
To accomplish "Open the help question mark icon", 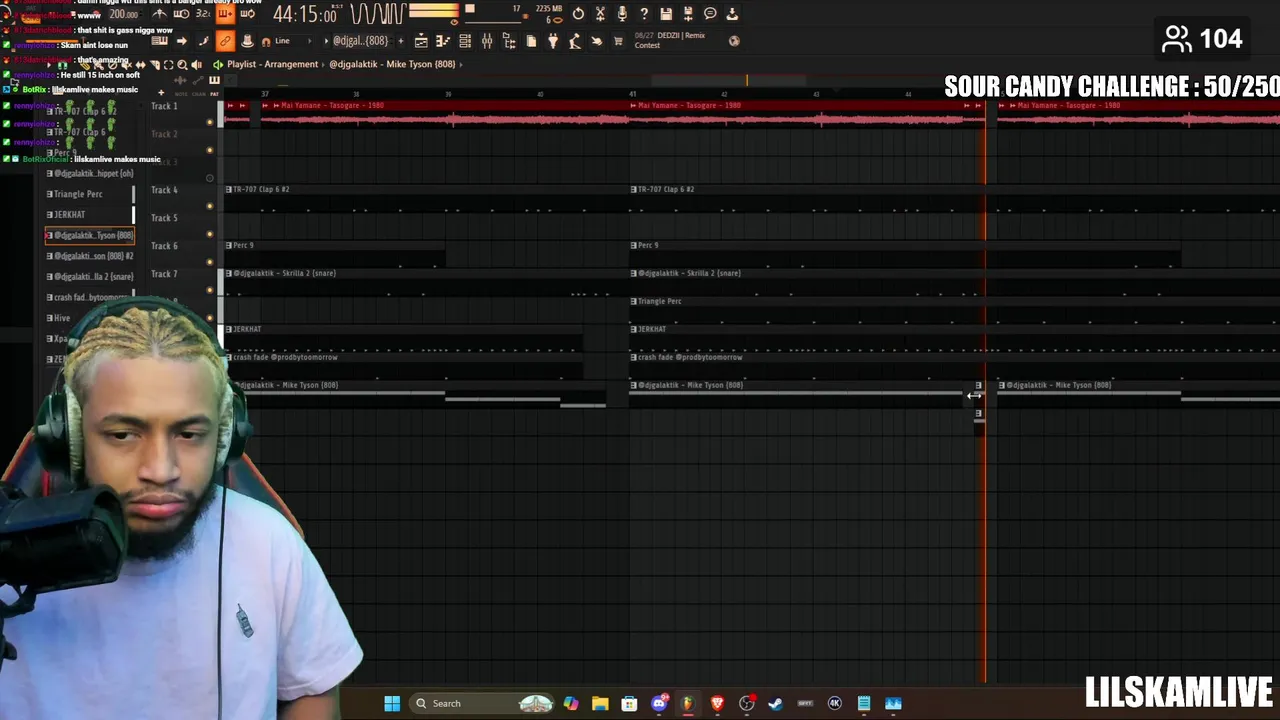I will click(x=644, y=14).
